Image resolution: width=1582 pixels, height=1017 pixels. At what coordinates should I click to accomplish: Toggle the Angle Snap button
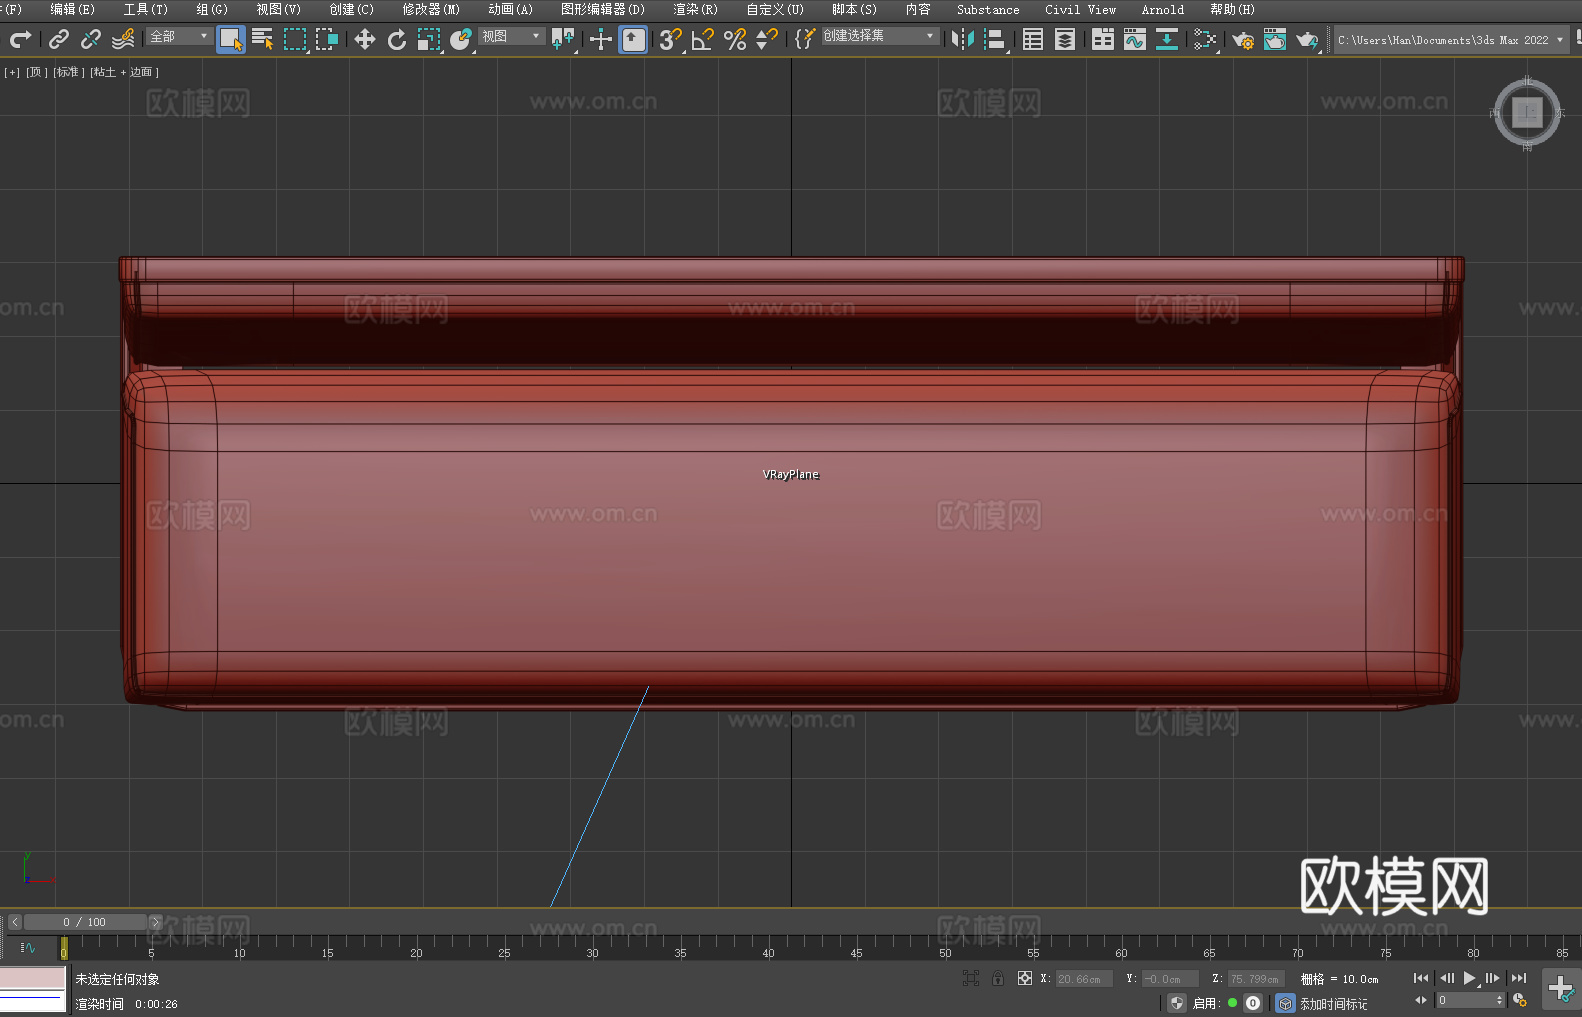(703, 39)
